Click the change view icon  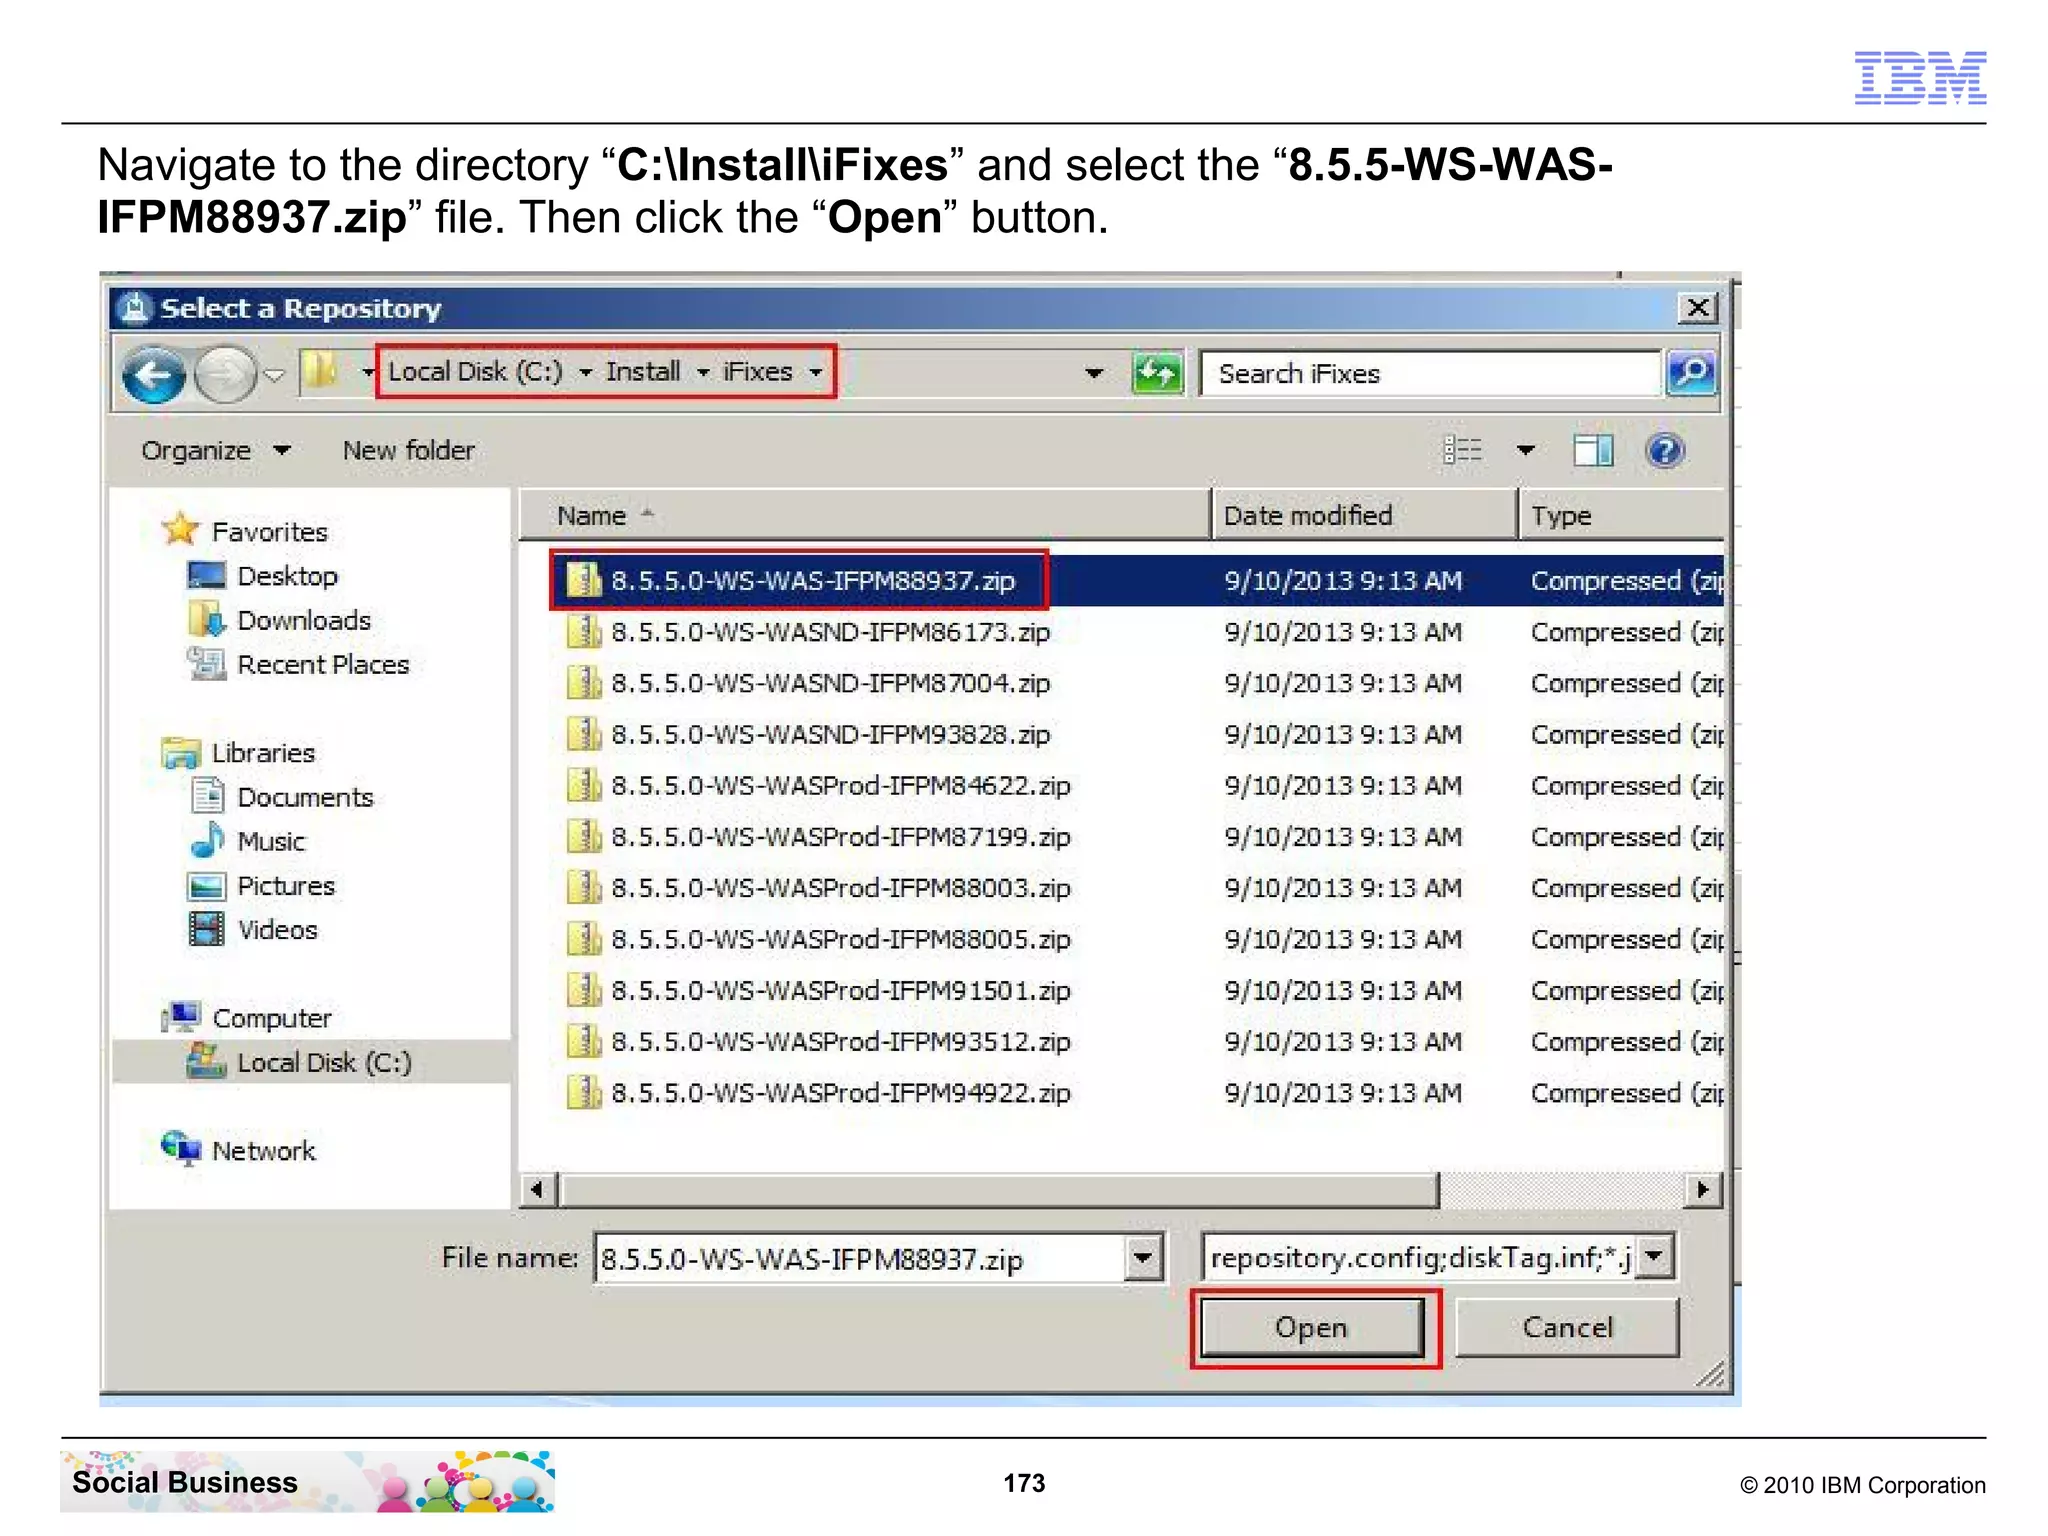pyautogui.click(x=1462, y=451)
